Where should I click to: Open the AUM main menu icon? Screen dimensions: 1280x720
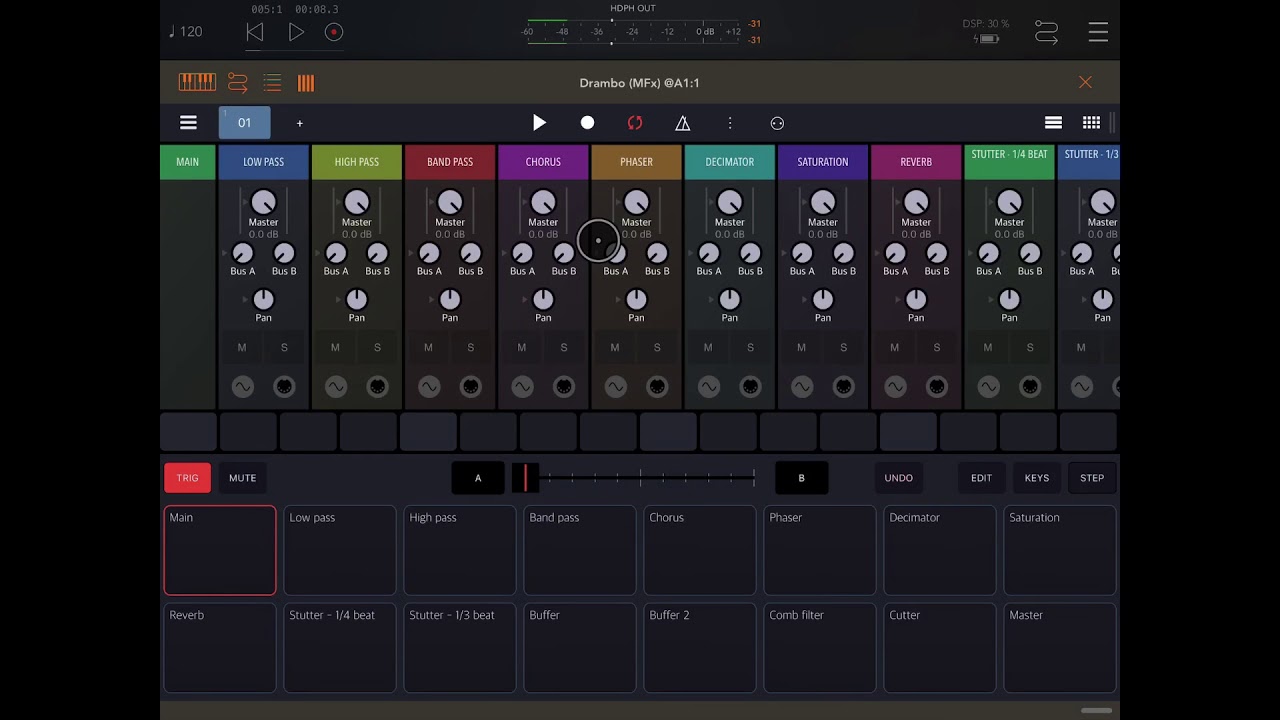(1098, 32)
